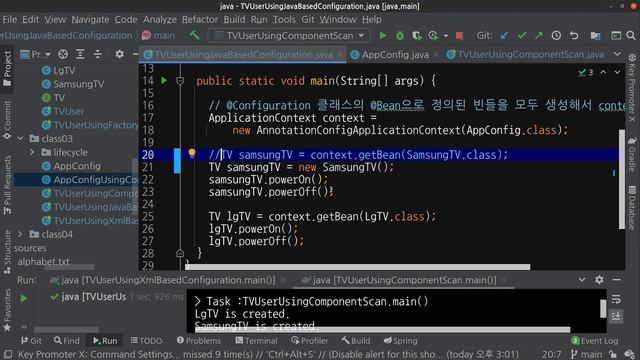This screenshot has width=640, height=360.
Task: Open the Git menu
Action: coord(308,19)
